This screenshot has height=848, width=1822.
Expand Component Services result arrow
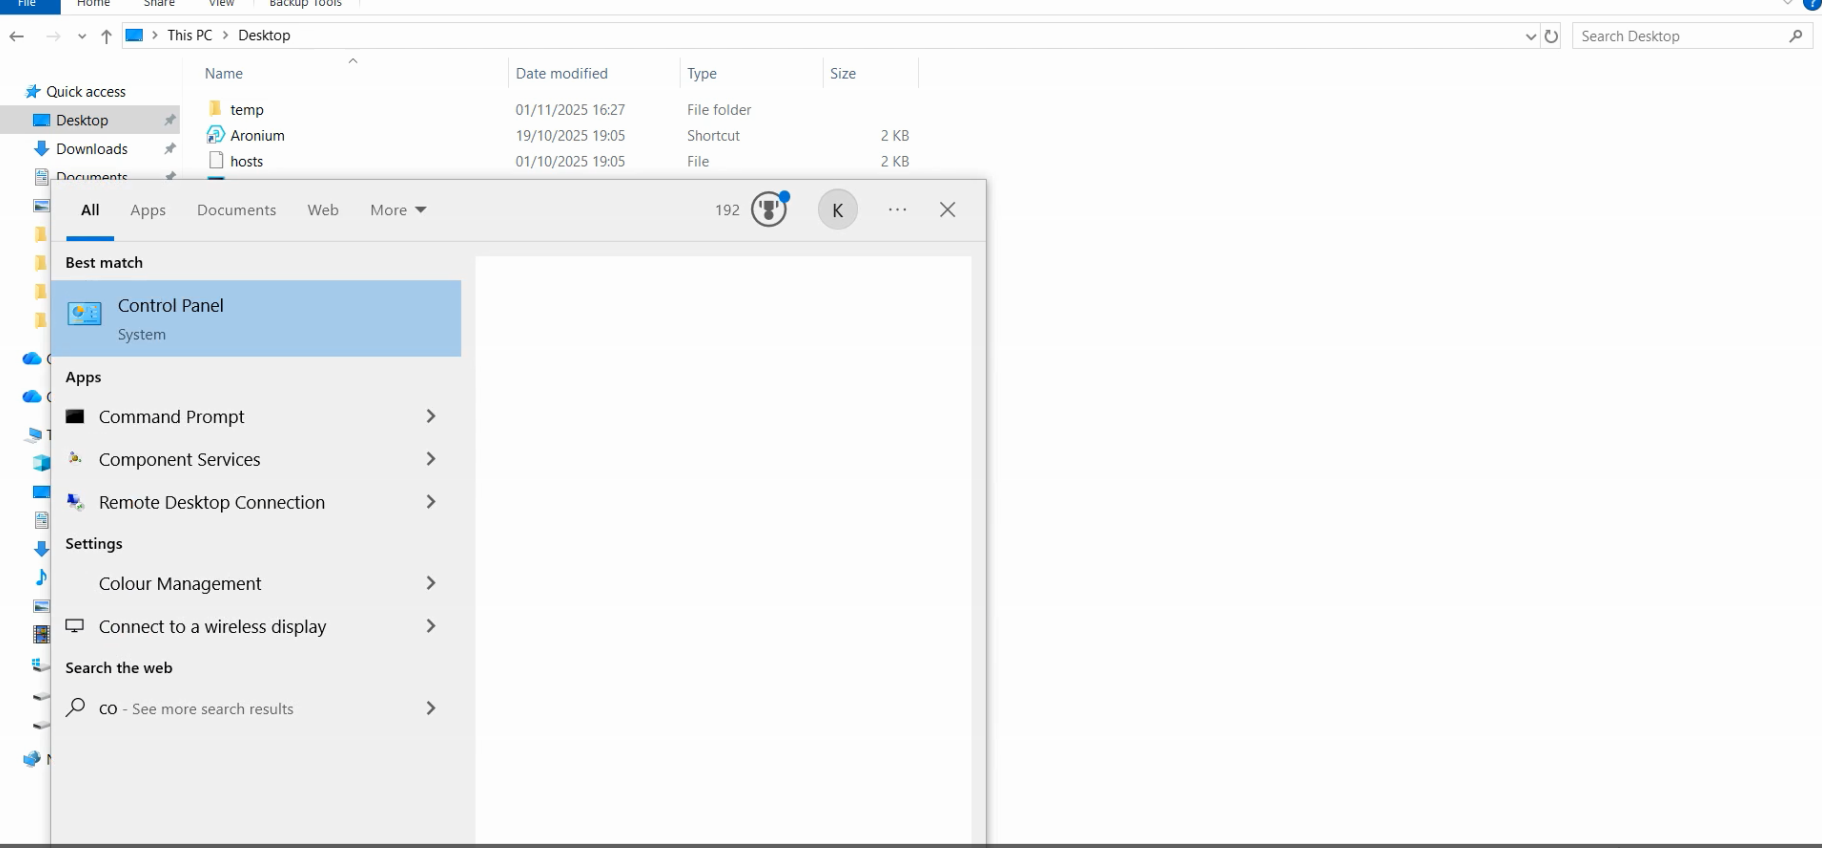click(x=431, y=459)
